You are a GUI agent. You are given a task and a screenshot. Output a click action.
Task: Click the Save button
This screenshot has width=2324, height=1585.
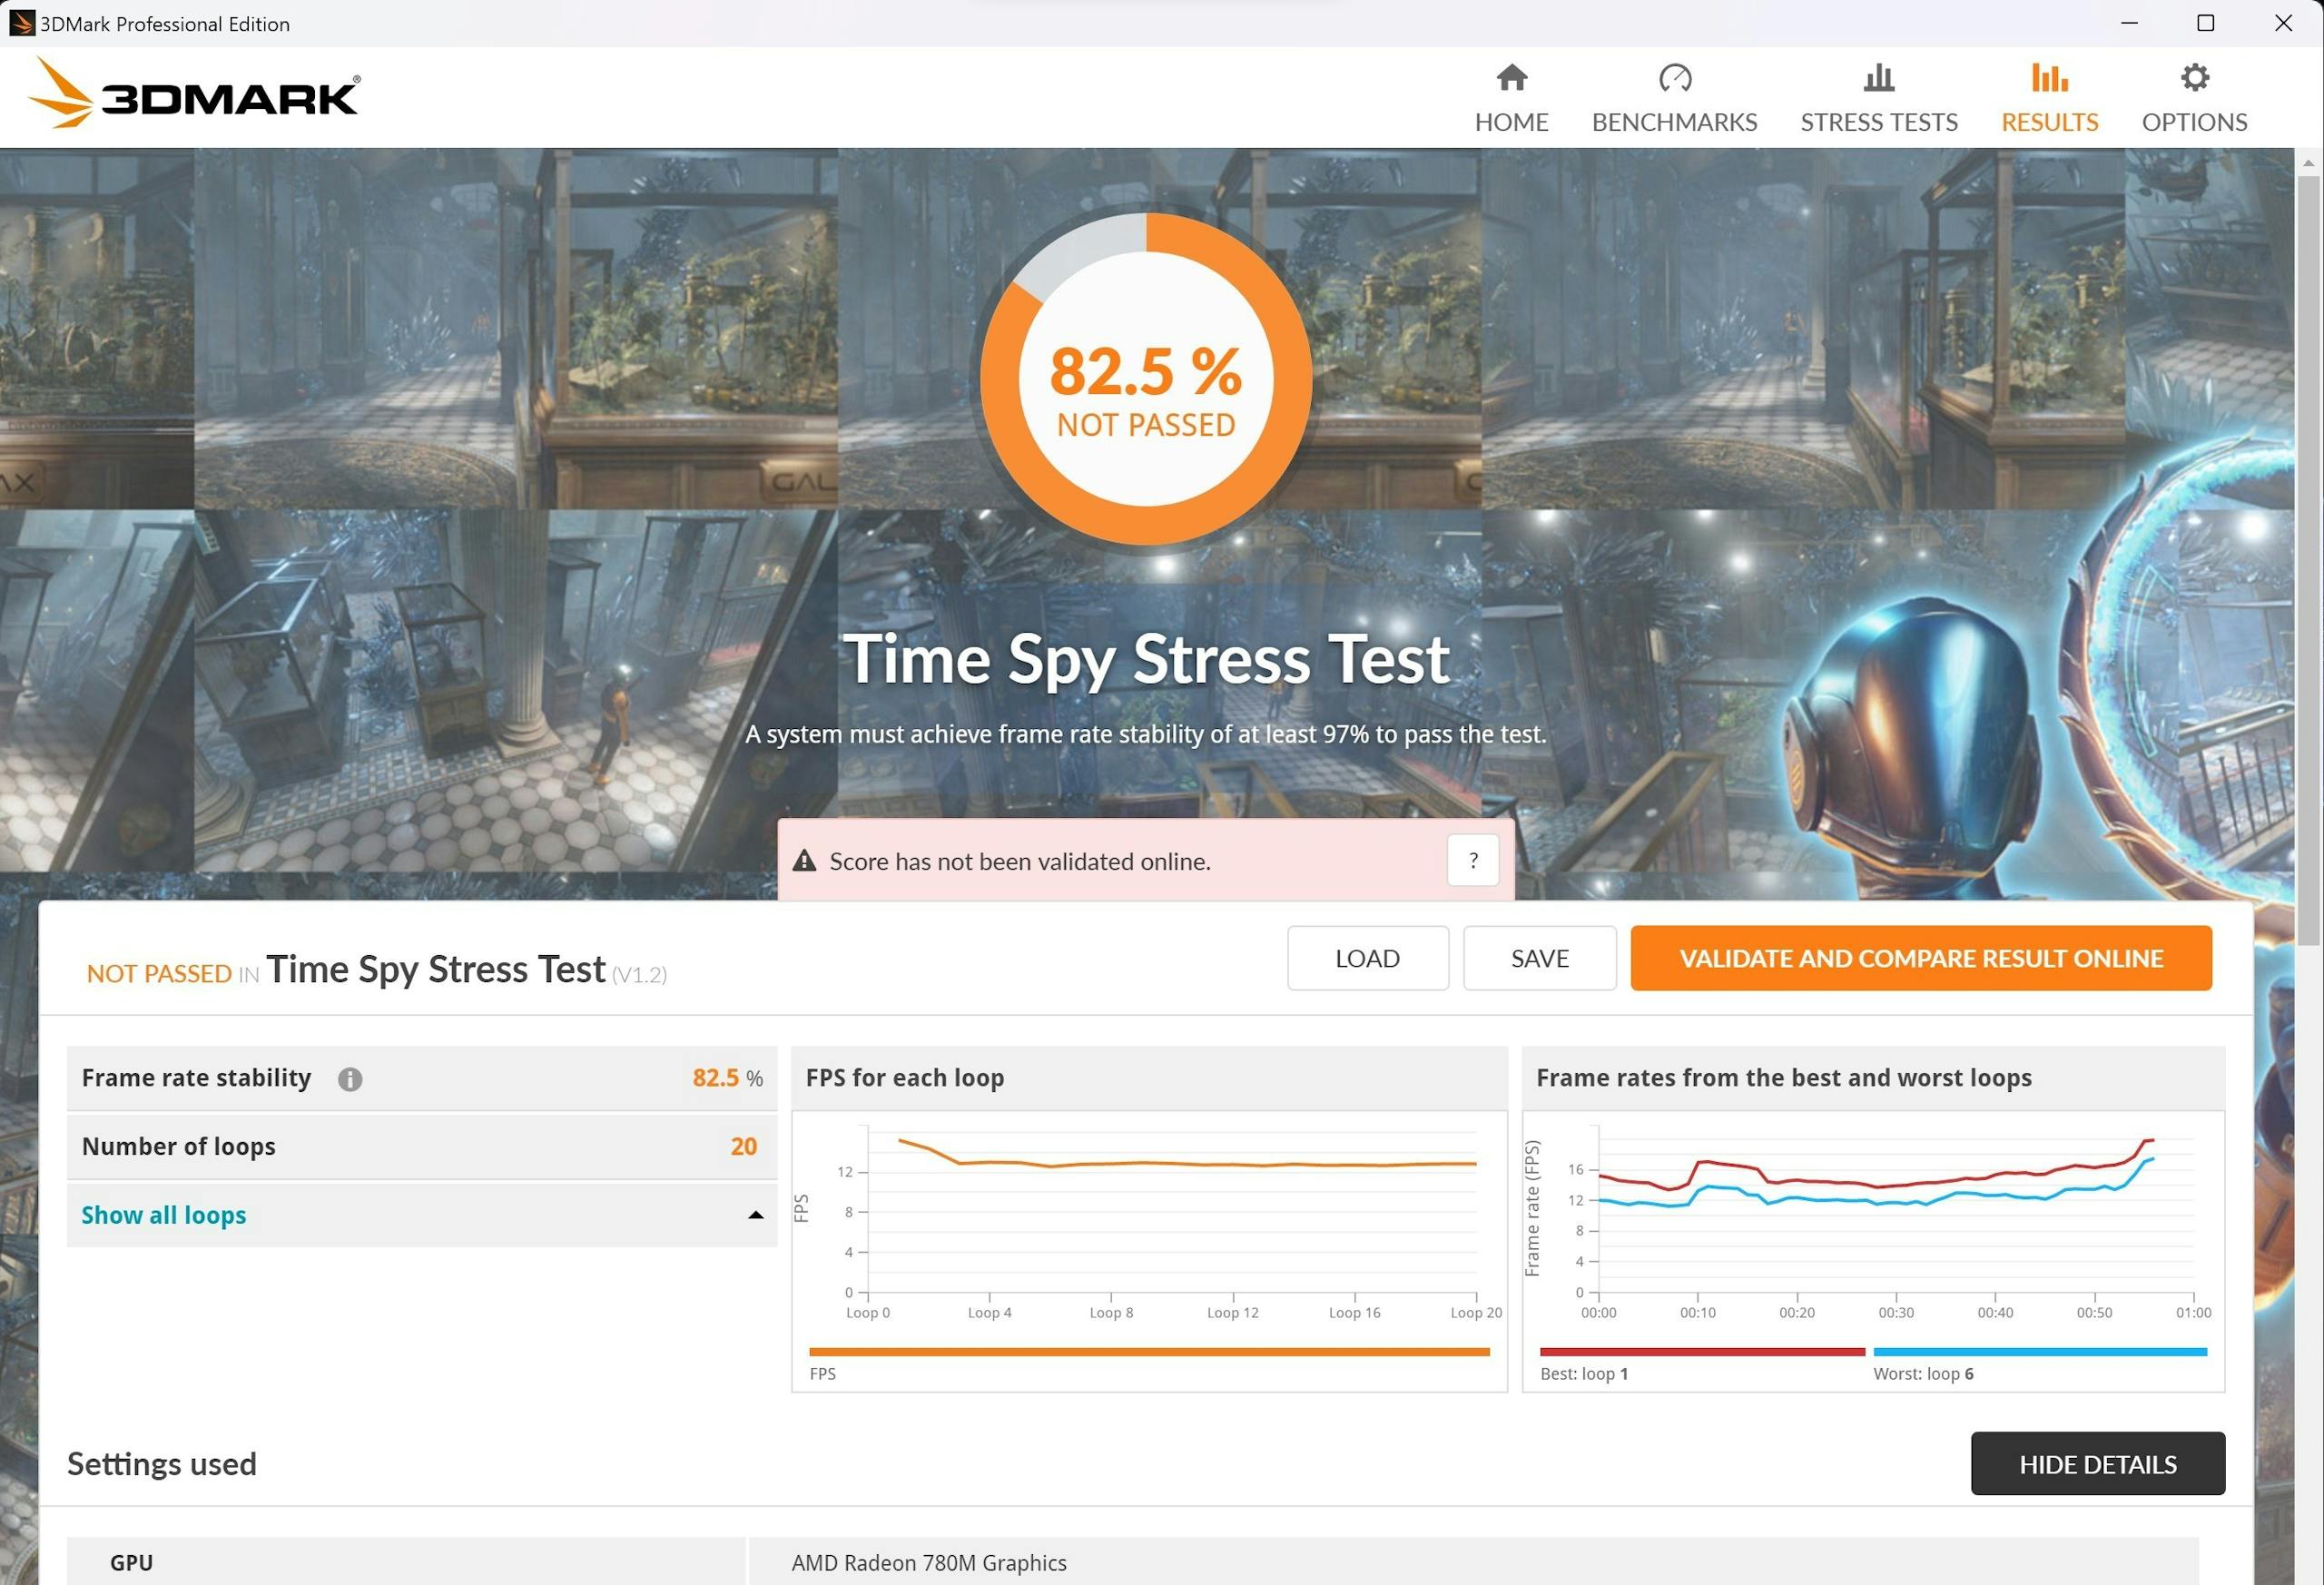pos(1539,958)
